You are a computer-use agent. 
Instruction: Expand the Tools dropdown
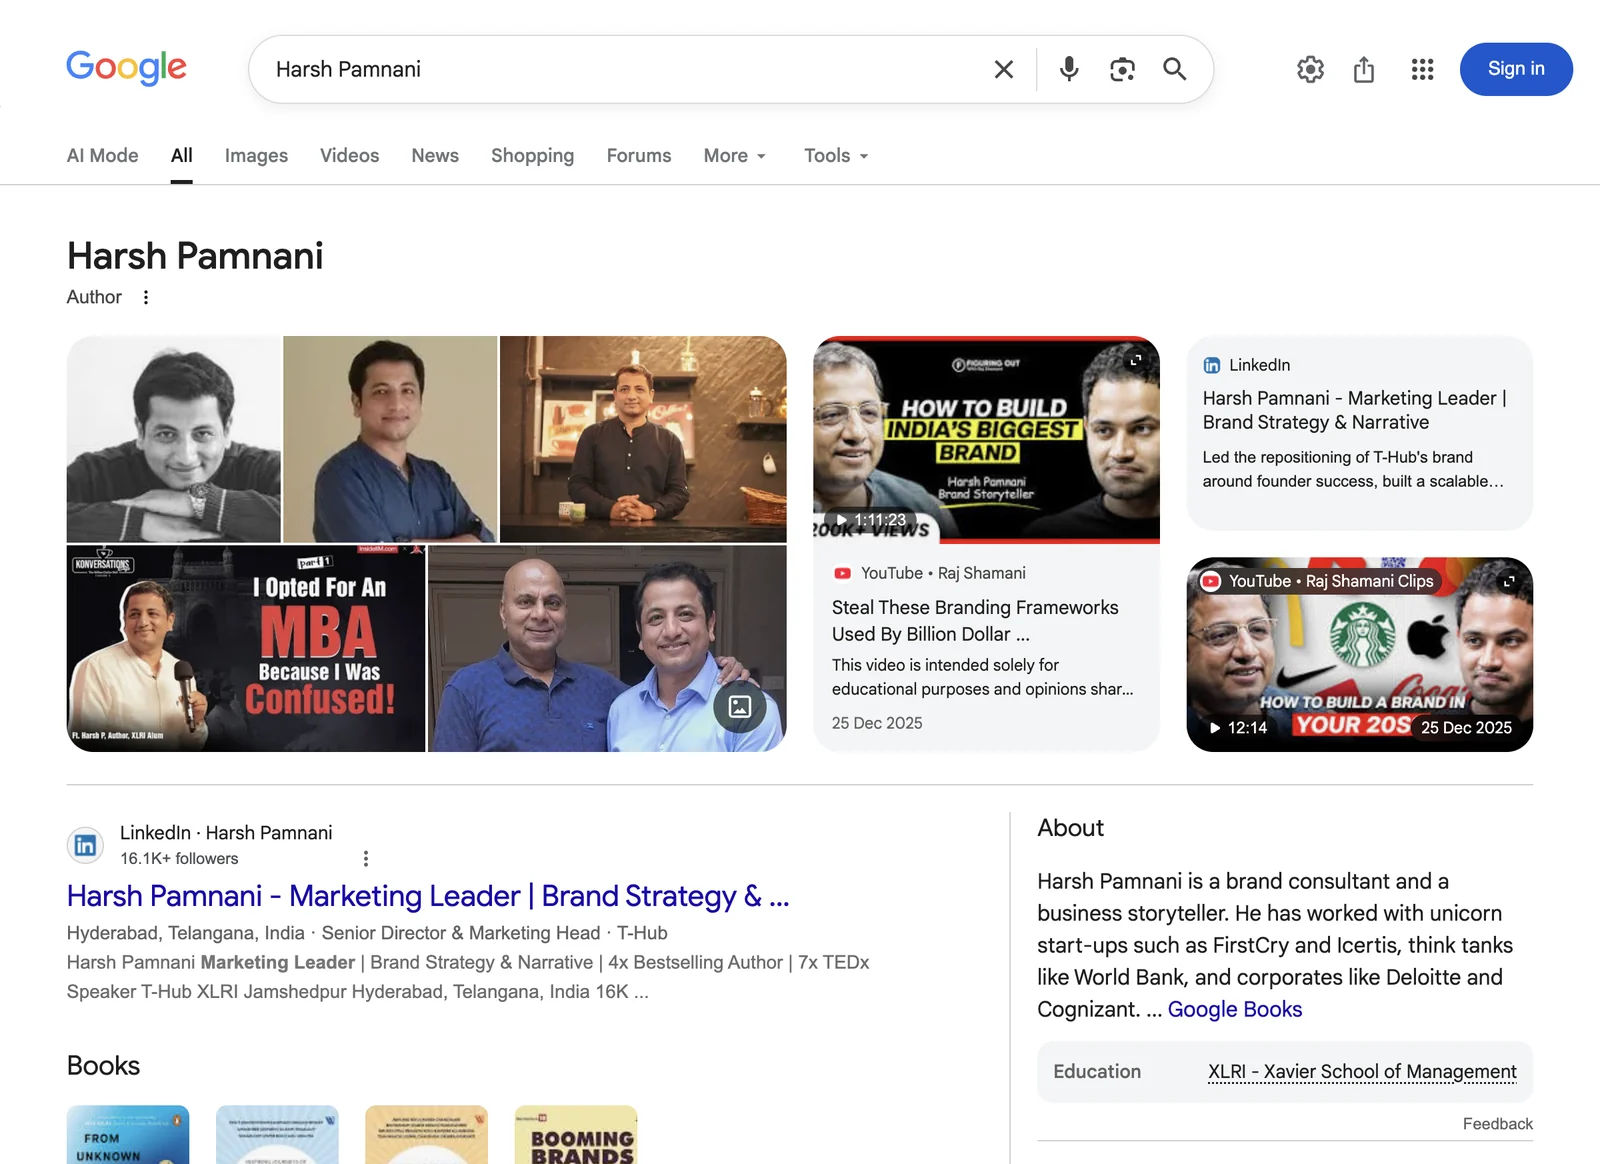[836, 155]
